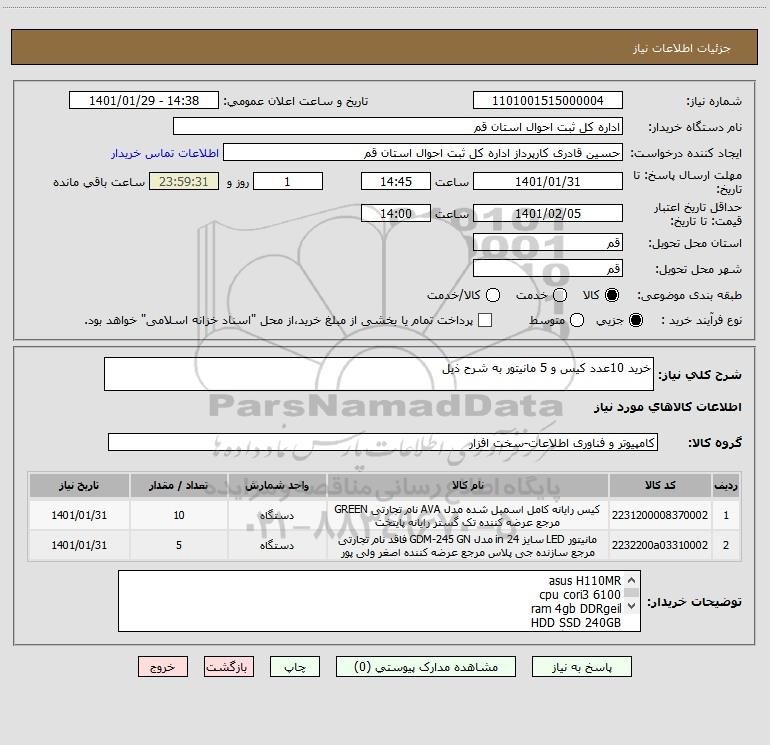Click the response deadline date 1401/01/31 field

pyautogui.click(x=548, y=181)
